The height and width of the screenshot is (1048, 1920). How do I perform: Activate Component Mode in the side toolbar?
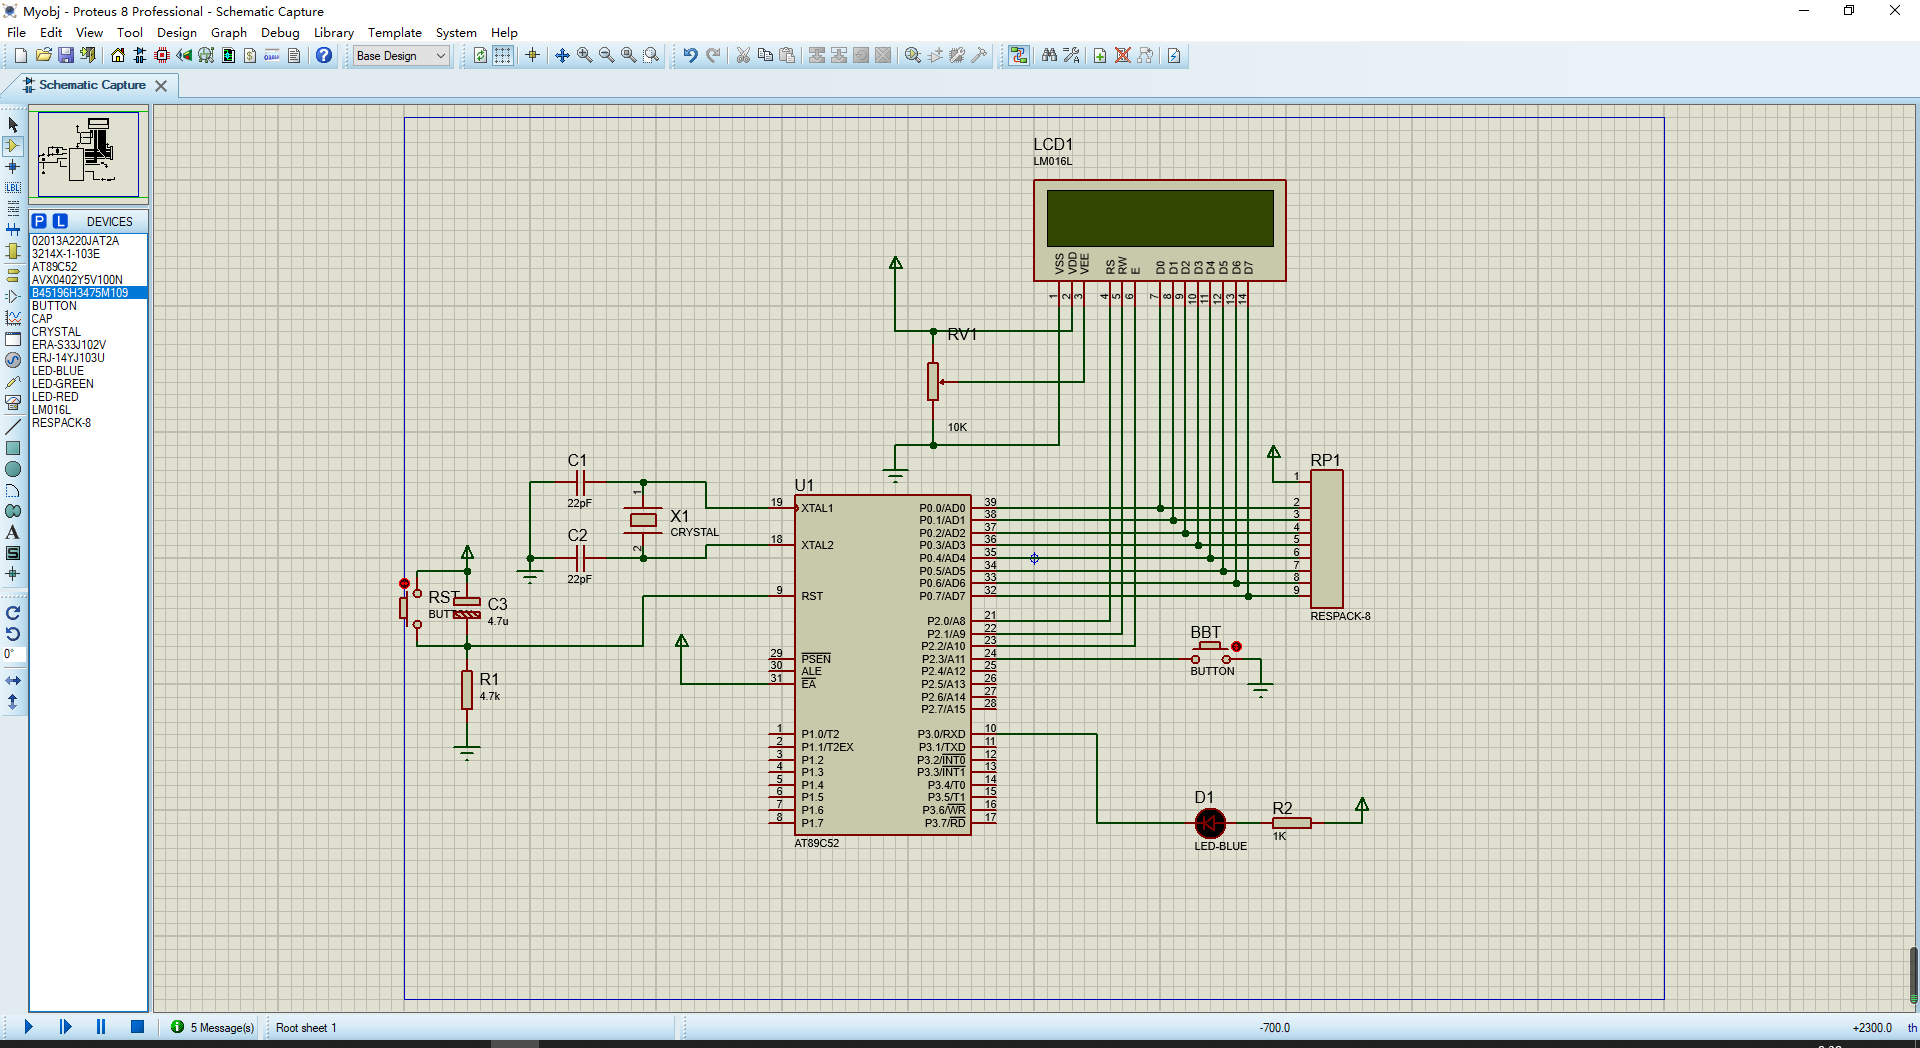pyautogui.click(x=13, y=146)
